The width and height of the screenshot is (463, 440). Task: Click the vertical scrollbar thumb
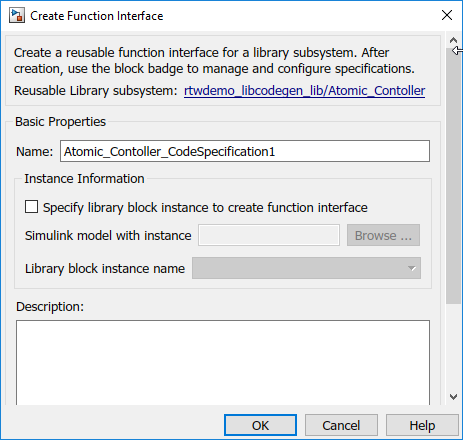[453, 176]
